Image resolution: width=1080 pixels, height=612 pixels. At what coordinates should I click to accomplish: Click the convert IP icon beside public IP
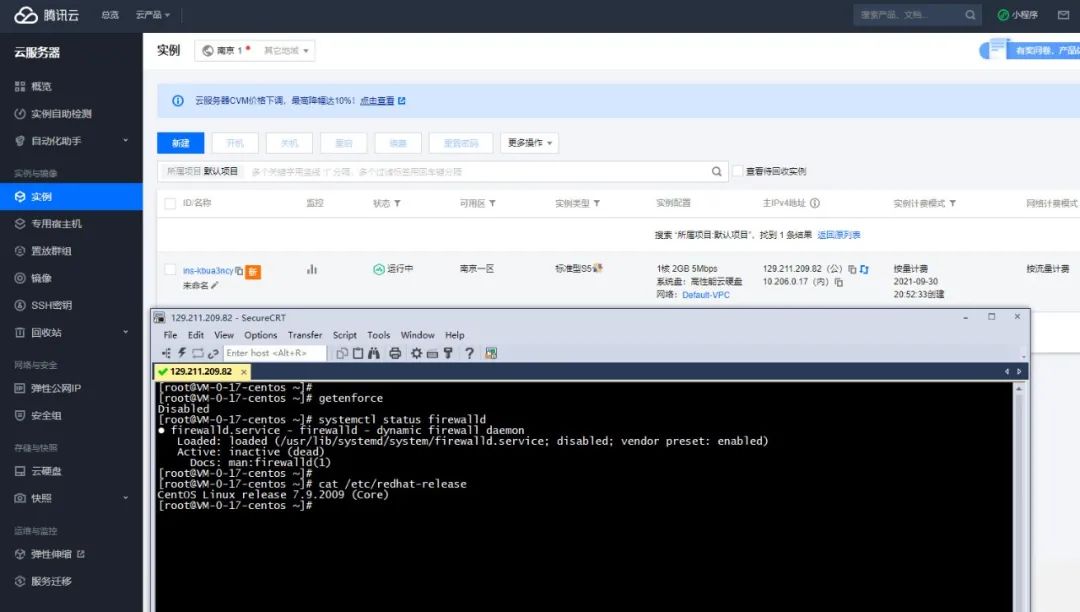[x=864, y=269]
